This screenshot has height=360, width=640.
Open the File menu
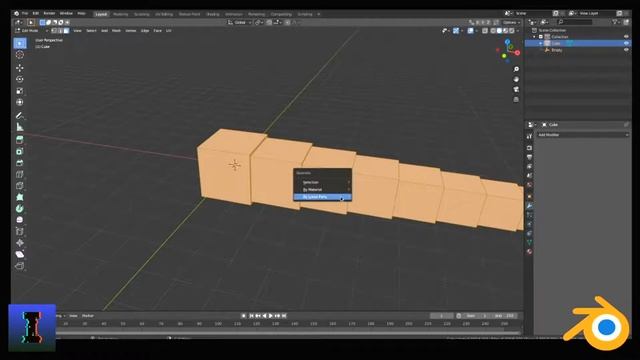click(x=25, y=13)
